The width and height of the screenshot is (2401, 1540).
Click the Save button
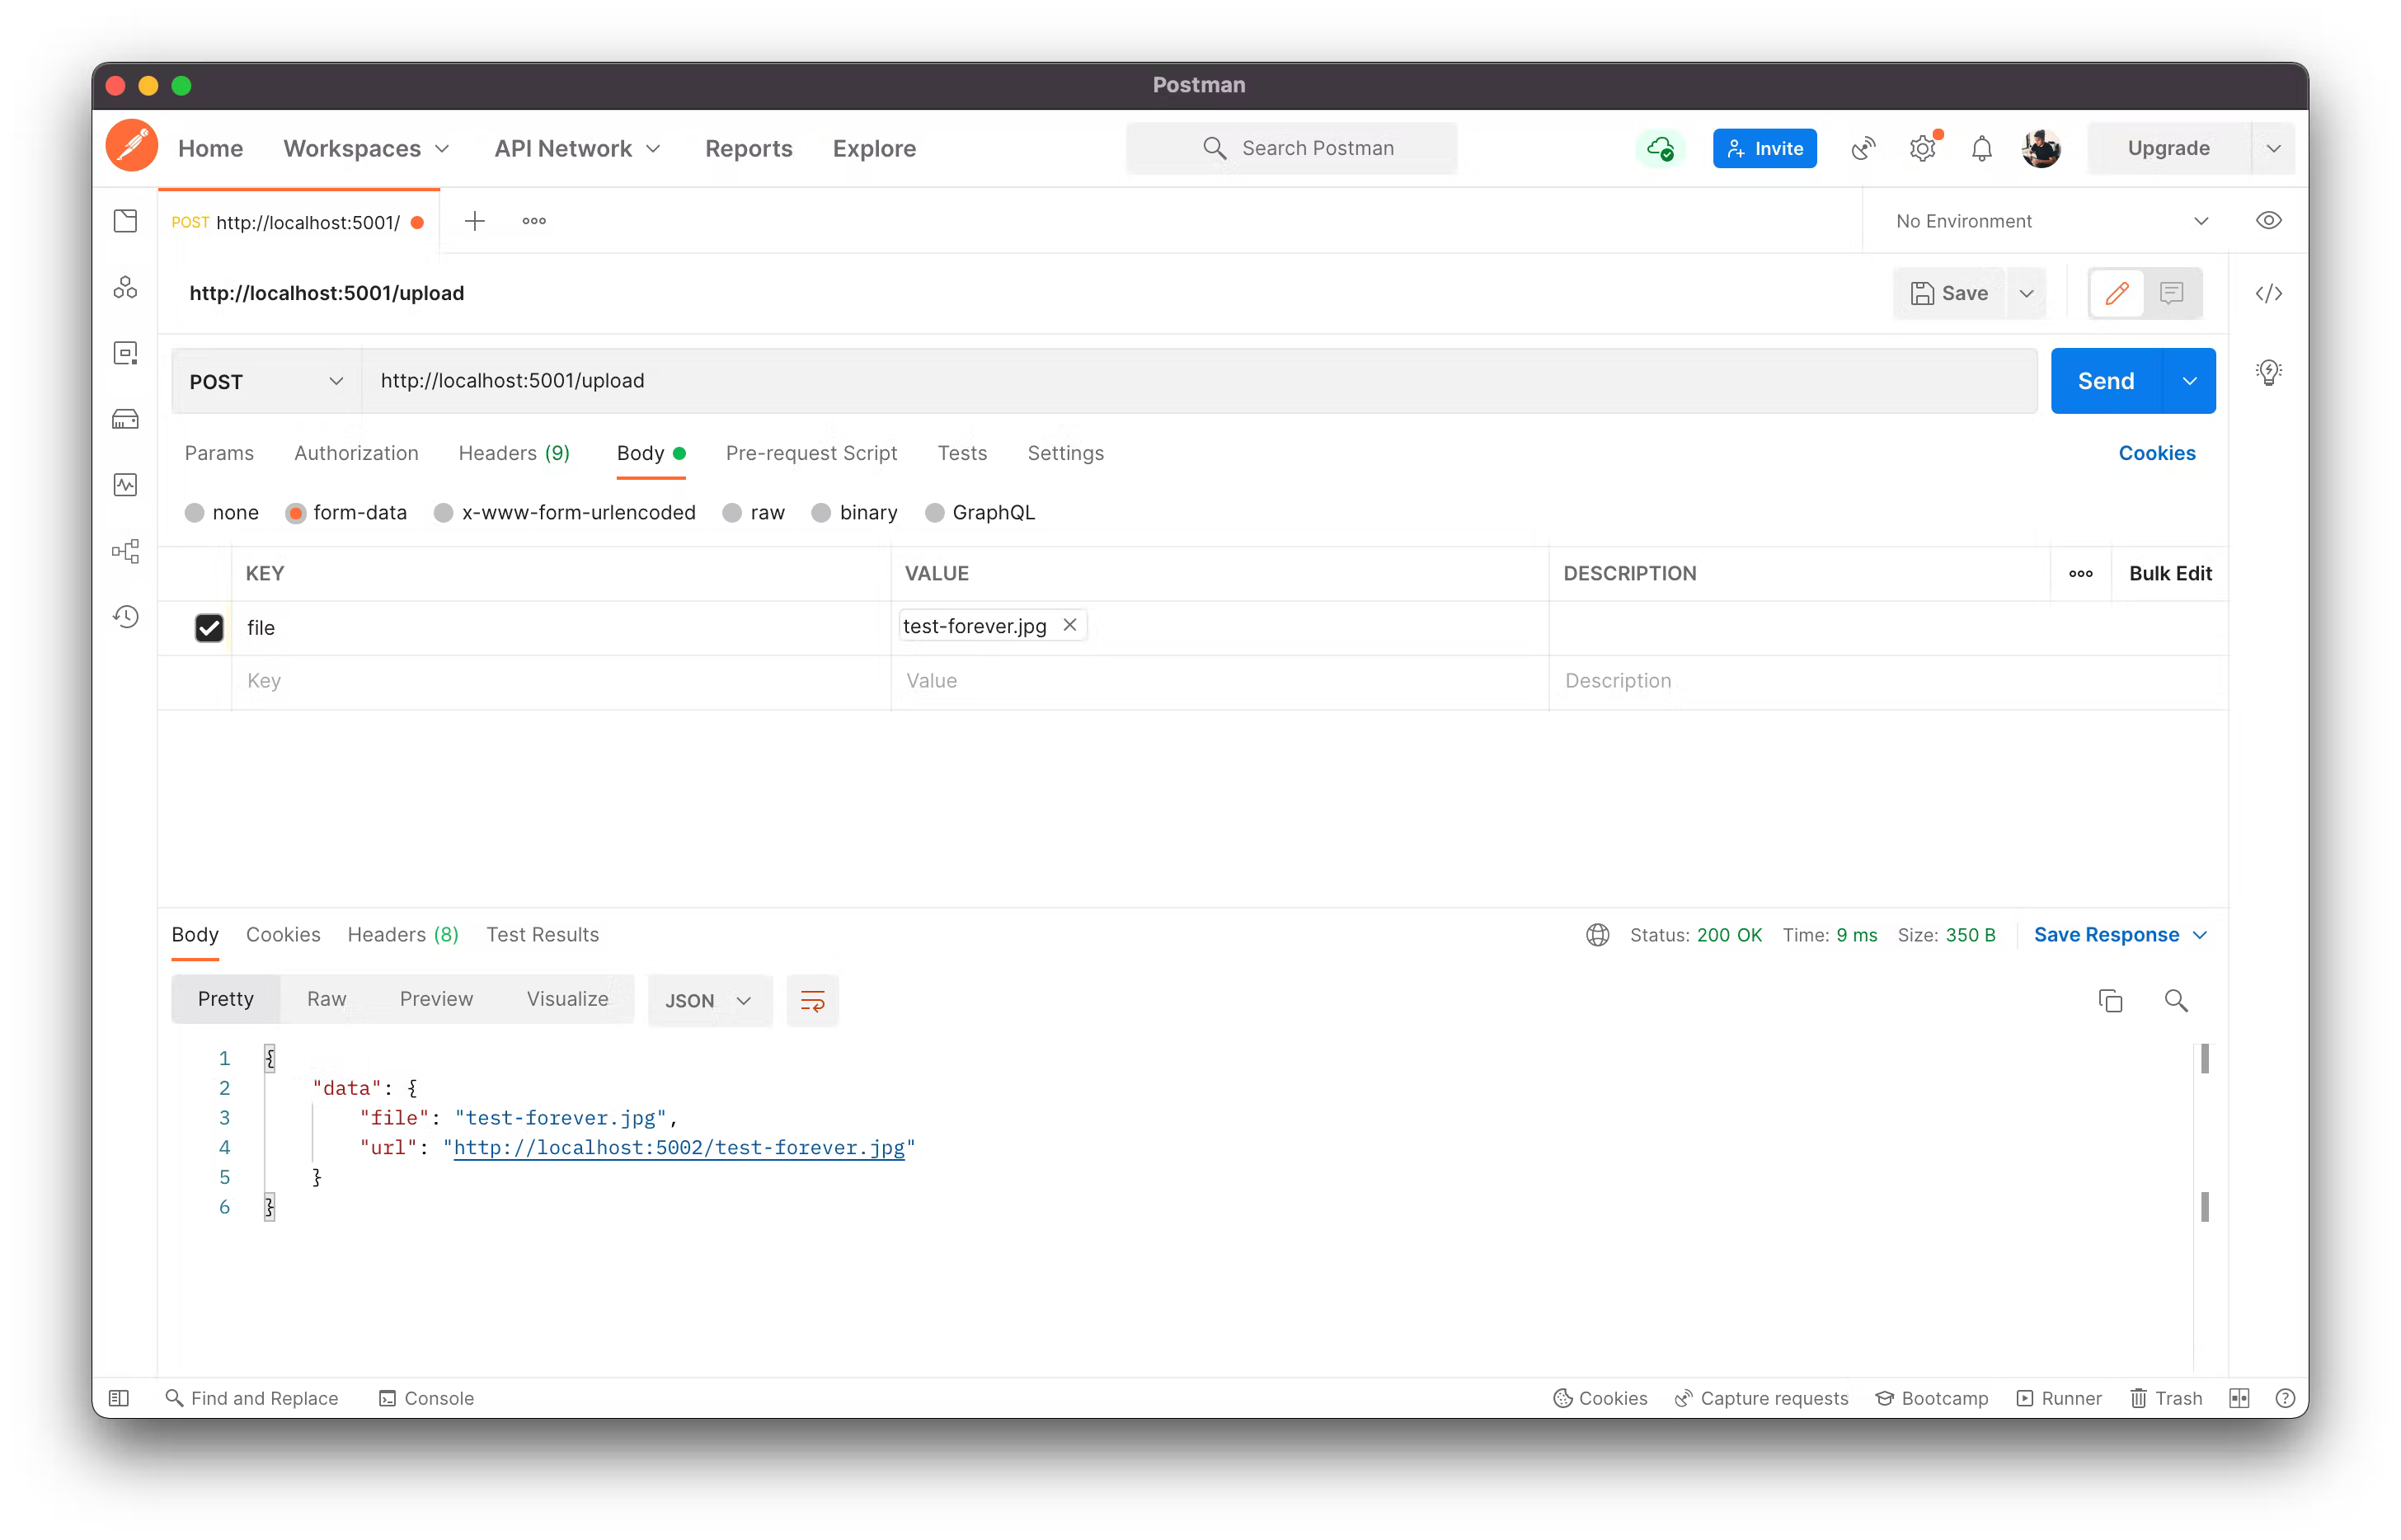coord(1949,293)
